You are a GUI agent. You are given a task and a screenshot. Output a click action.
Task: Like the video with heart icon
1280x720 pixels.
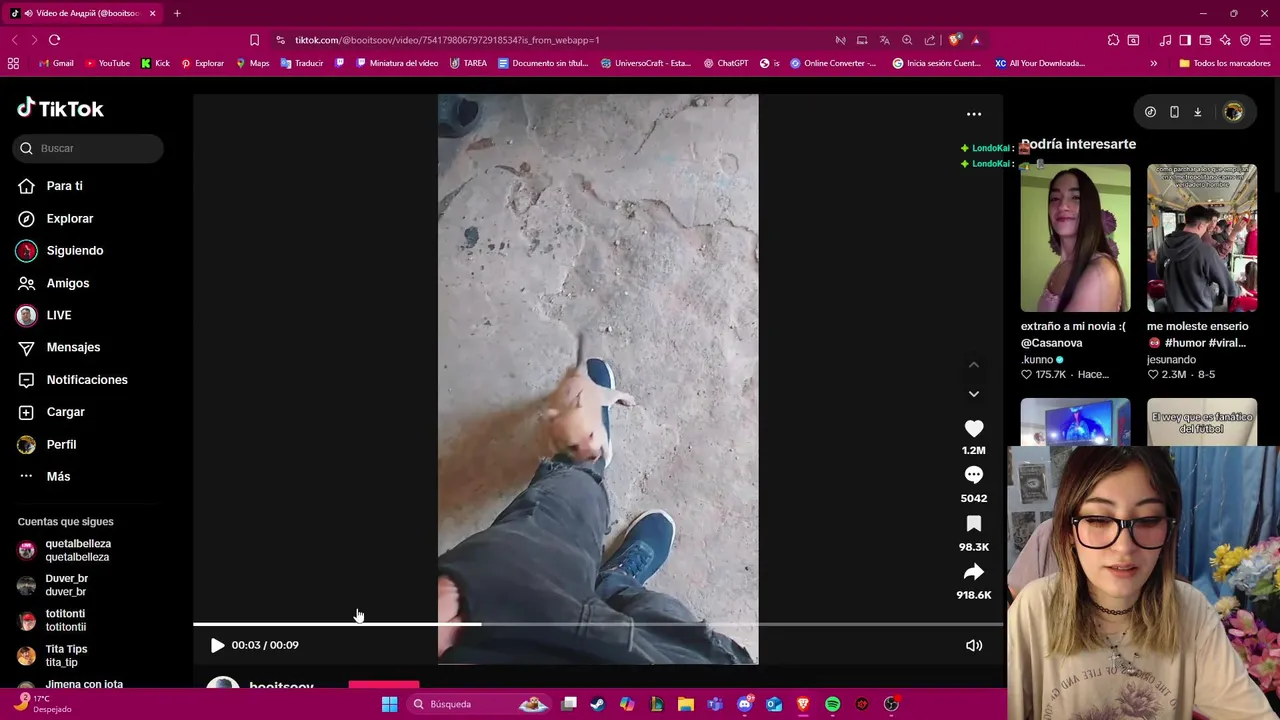pyautogui.click(x=973, y=429)
